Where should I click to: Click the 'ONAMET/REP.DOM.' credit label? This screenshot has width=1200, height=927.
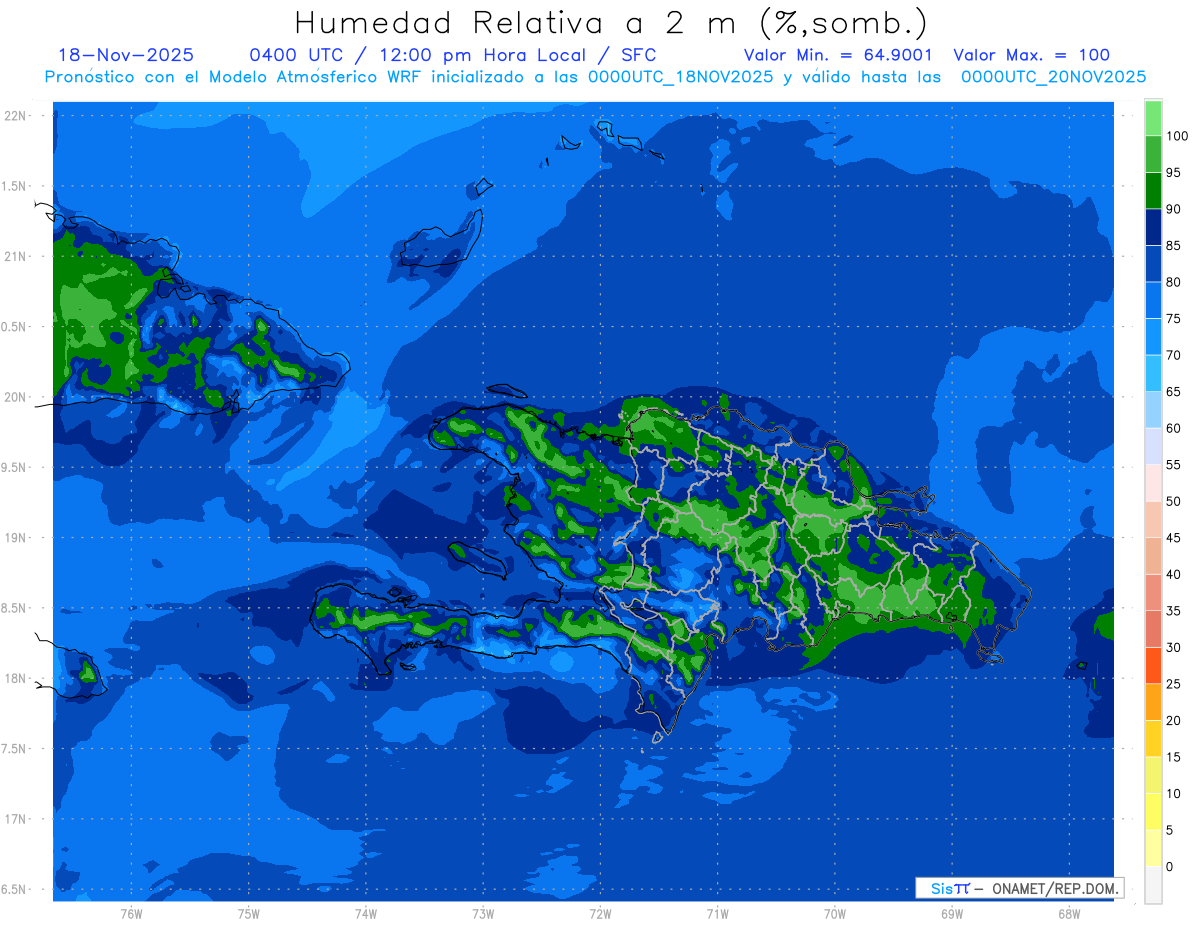click(1054, 888)
